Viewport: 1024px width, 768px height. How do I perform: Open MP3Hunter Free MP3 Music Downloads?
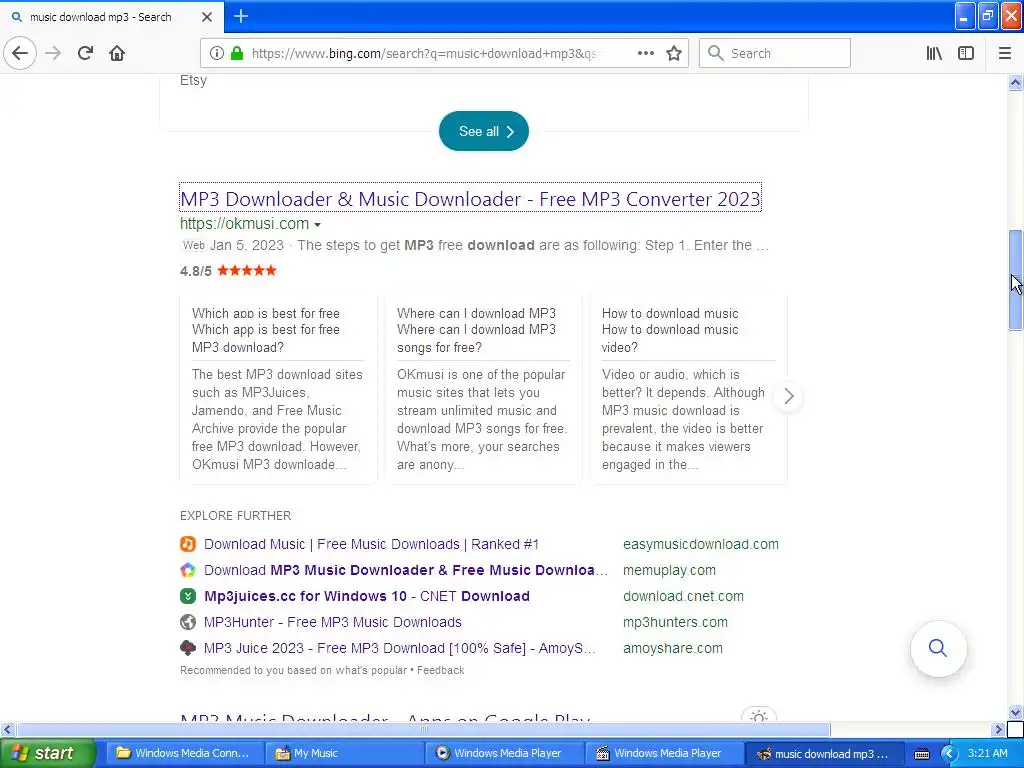pyautogui.click(x=332, y=622)
